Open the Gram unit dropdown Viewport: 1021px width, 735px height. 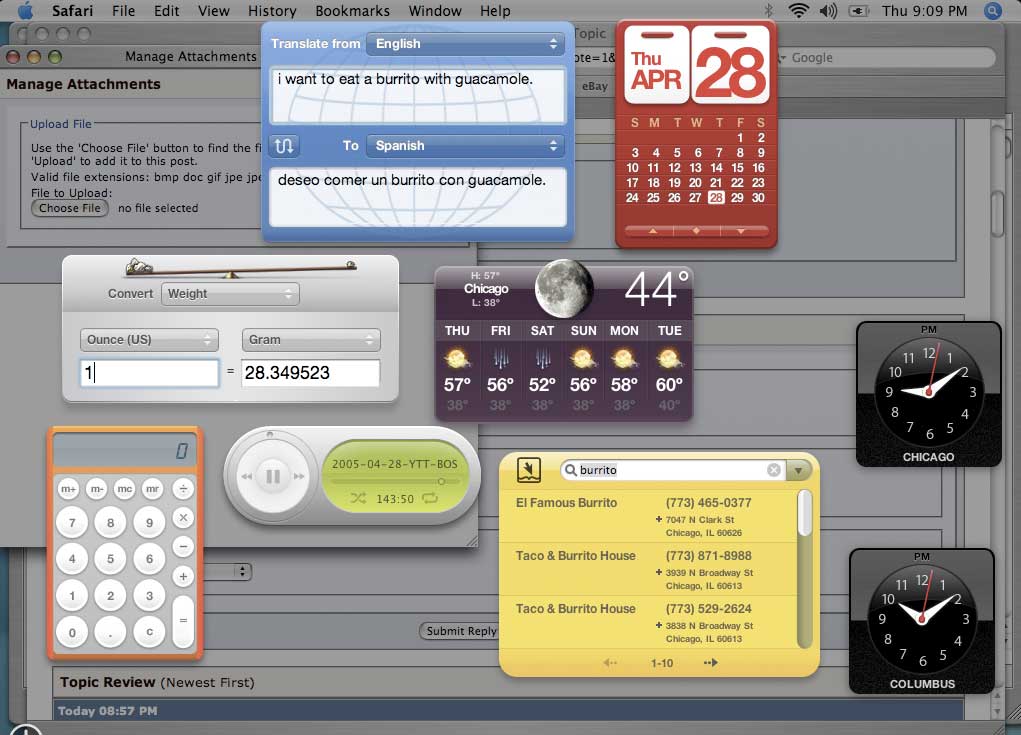(311, 339)
